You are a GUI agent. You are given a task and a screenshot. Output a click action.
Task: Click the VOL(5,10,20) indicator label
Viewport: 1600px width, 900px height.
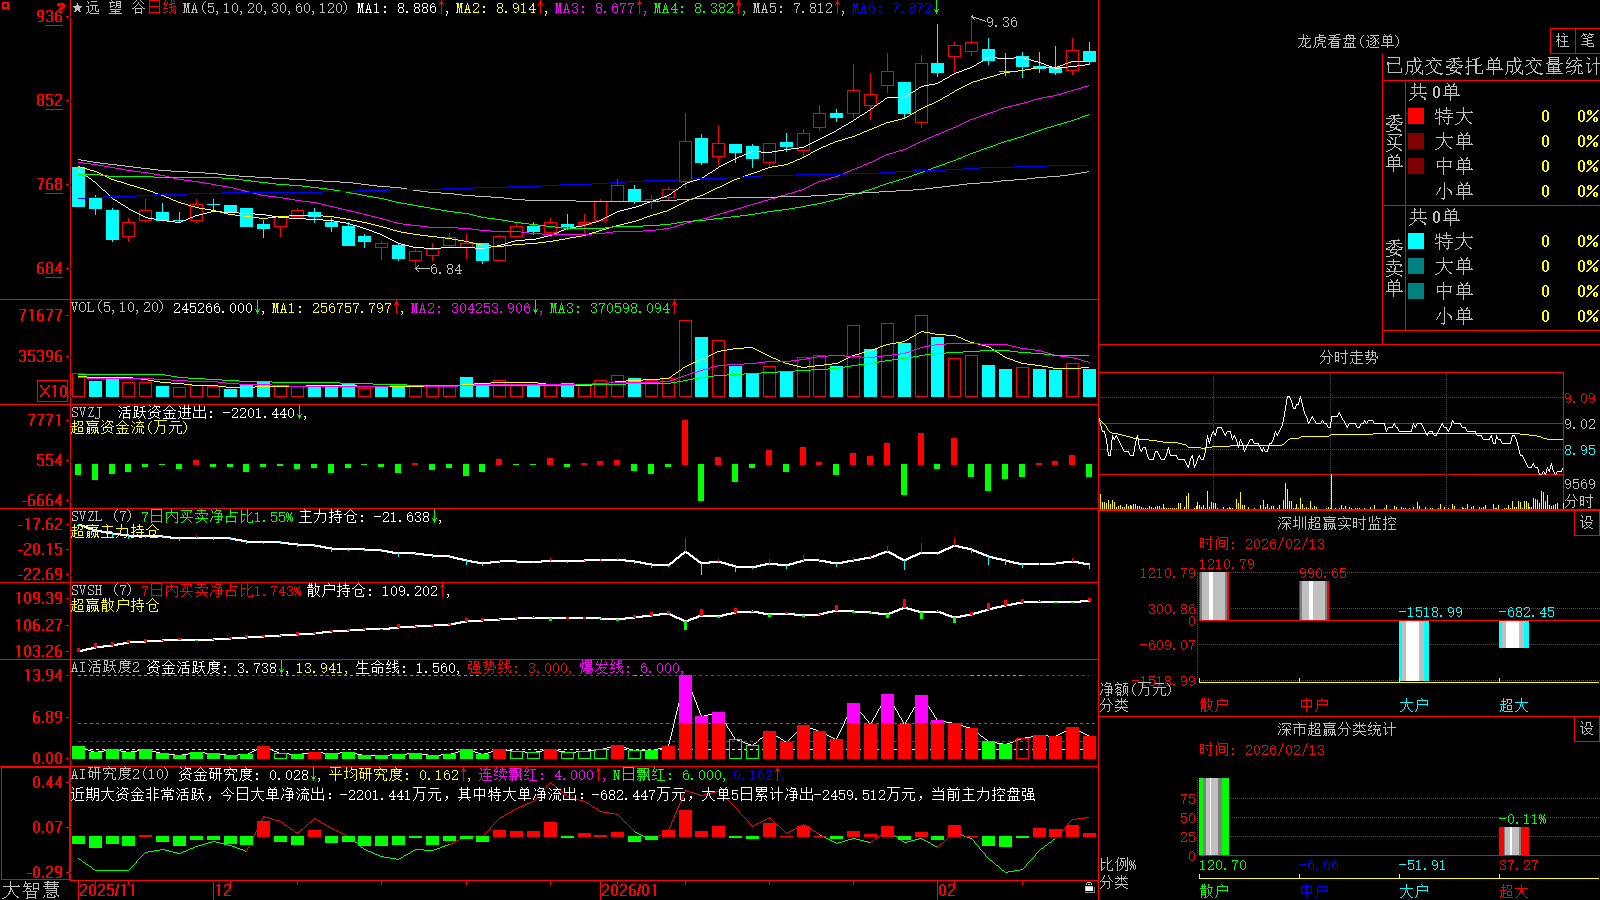pyautogui.click(x=117, y=308)
